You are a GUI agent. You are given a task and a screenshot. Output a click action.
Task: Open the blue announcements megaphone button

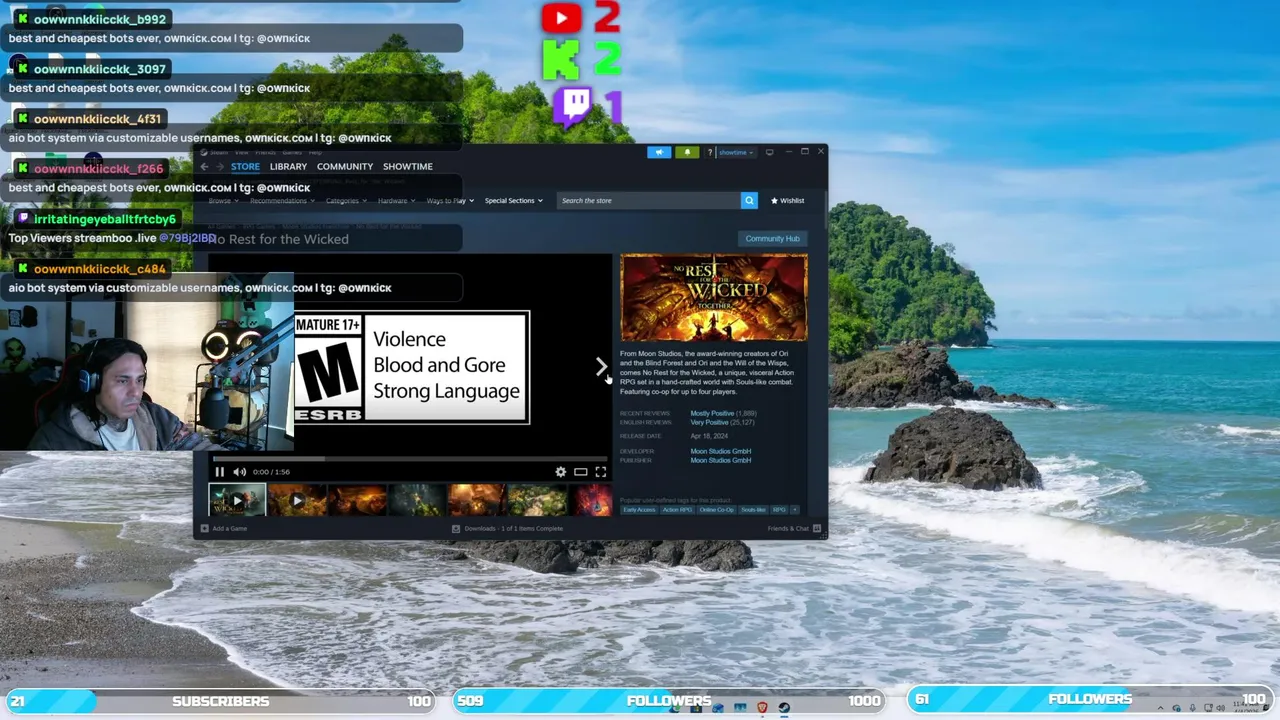[x=659, y=152]
